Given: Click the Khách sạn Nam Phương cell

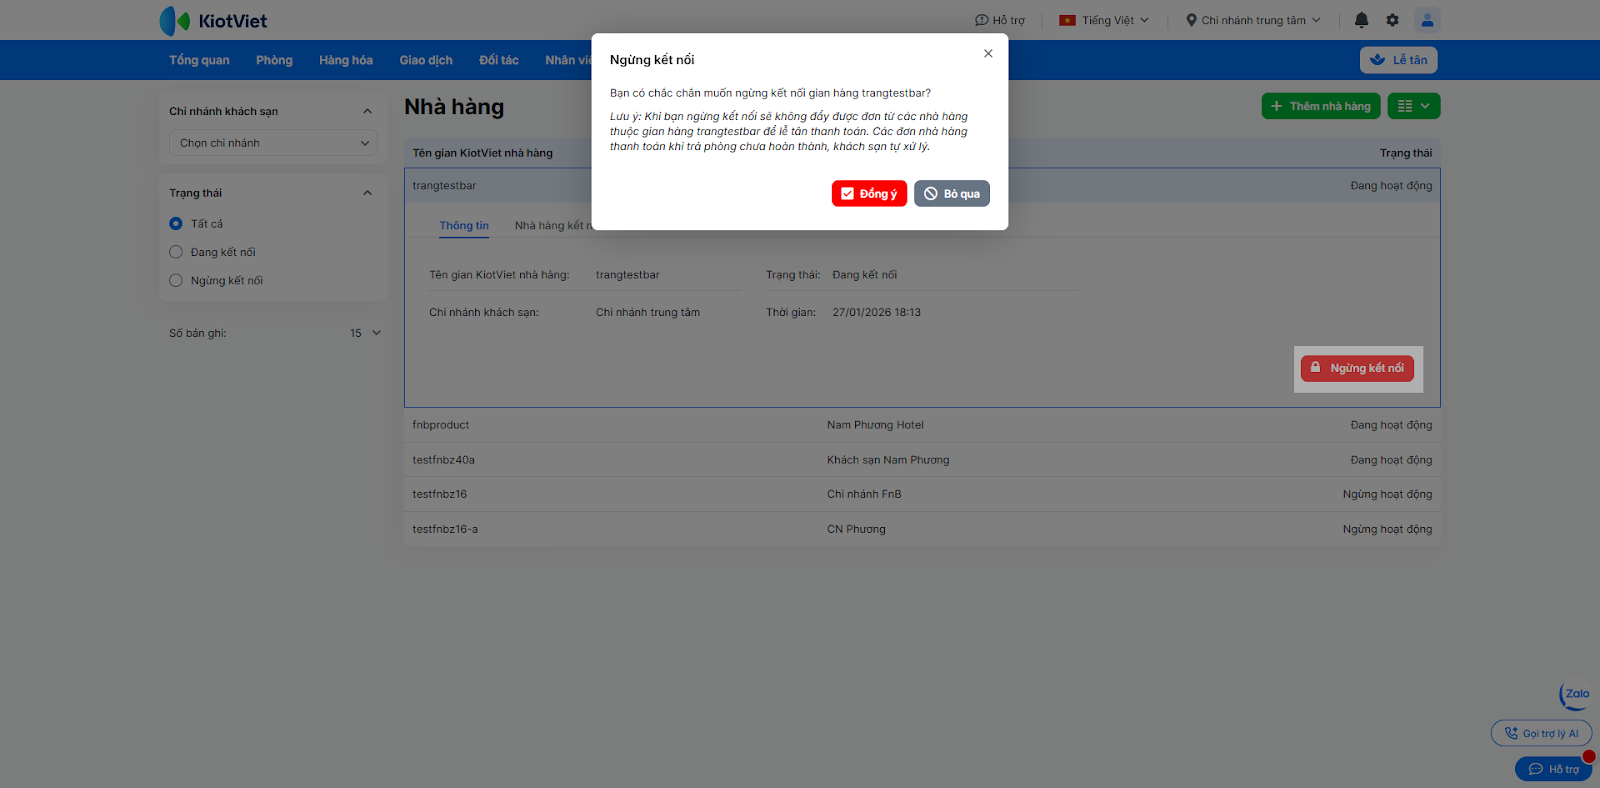Looking at the screenshot, I should (888, 460).
